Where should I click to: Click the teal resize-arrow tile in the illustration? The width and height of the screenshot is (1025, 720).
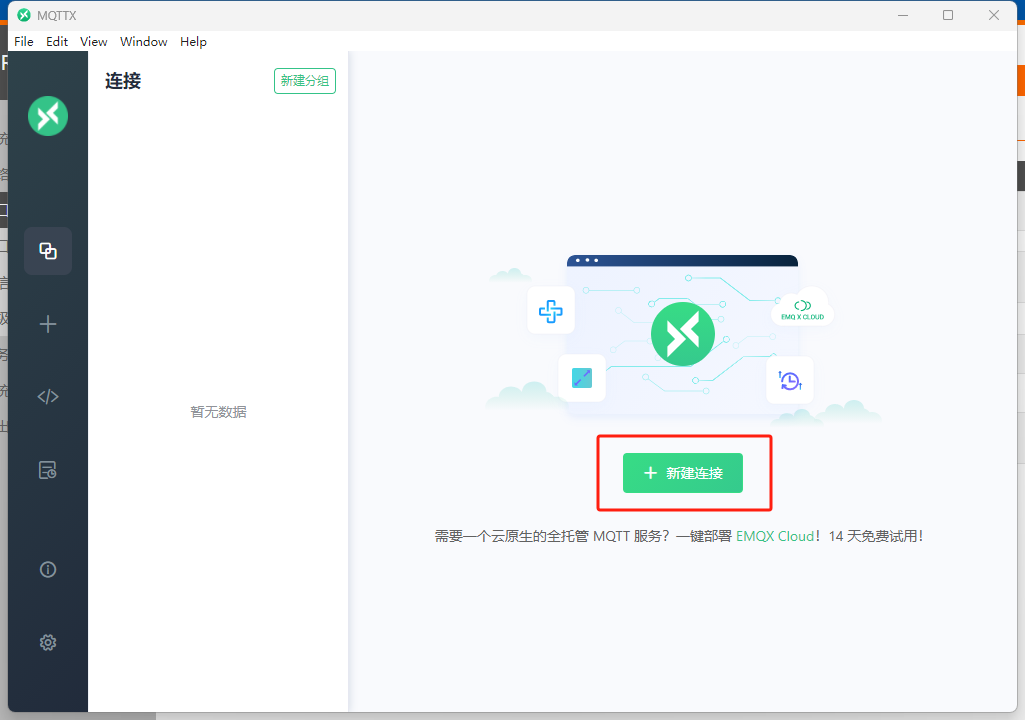pyautogui.click(x=582, y=378)
